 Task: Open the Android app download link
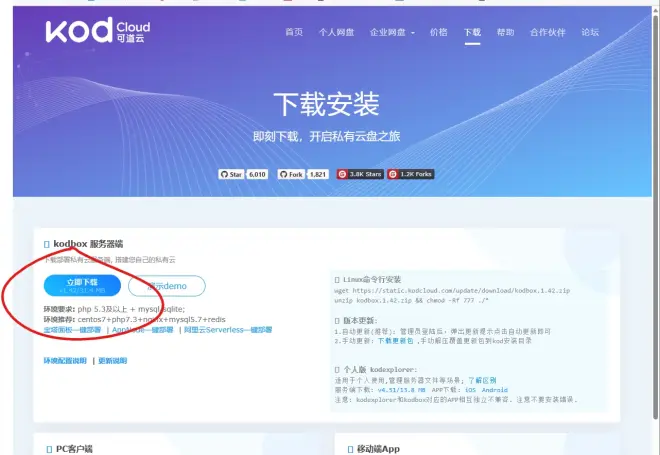click(495, 390)
